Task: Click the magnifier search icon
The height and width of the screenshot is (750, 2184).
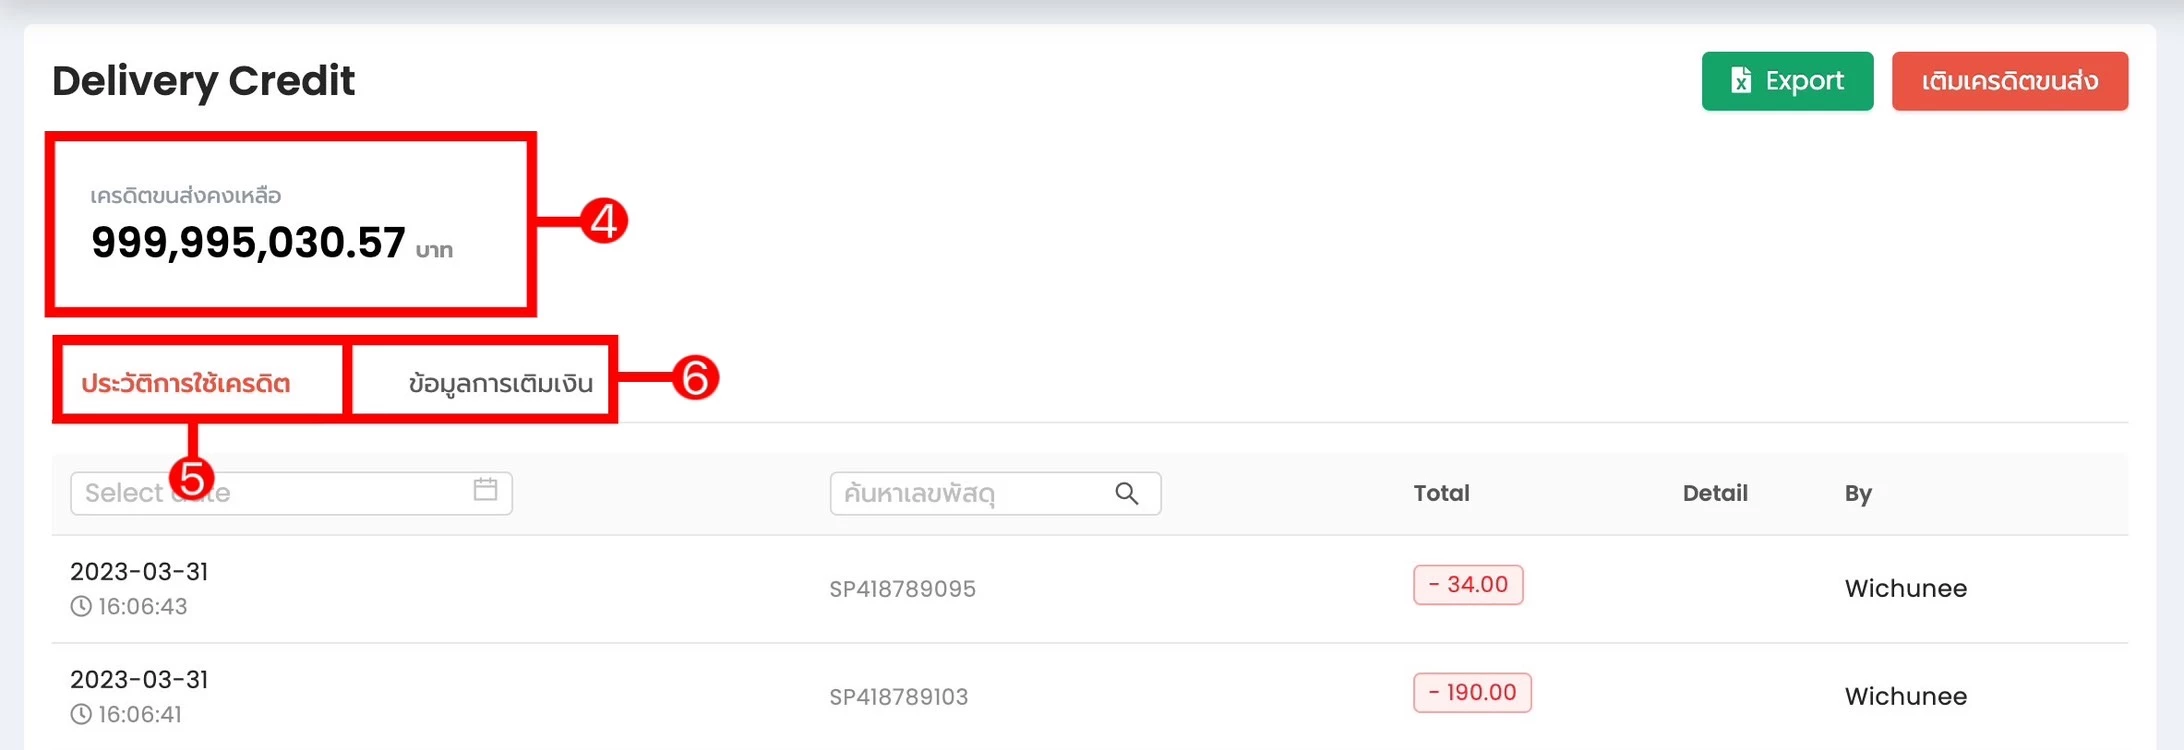Action: click(x=1126, y=493)
